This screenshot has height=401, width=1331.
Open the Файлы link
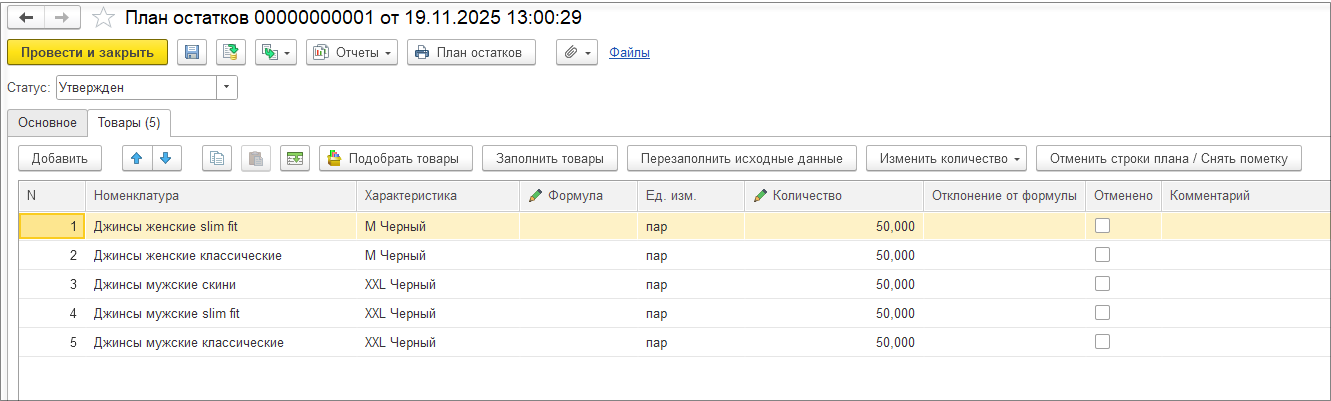point(629,52)
